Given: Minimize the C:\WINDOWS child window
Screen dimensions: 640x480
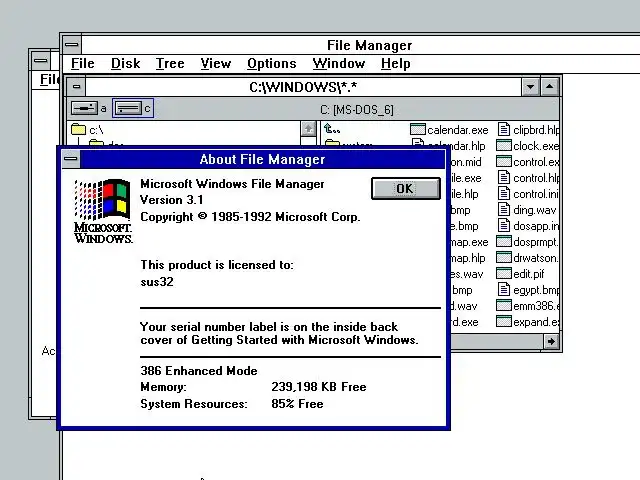Looking at the screenshot, I should coord(530,87).
